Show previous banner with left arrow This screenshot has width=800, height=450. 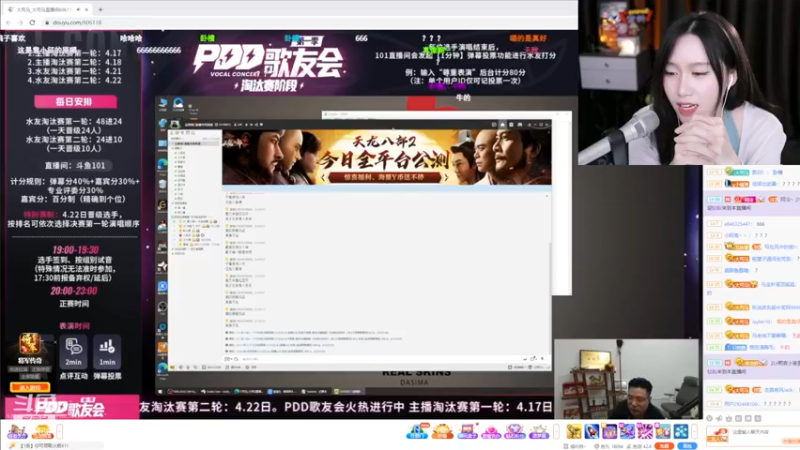click(x=323, y=178)
